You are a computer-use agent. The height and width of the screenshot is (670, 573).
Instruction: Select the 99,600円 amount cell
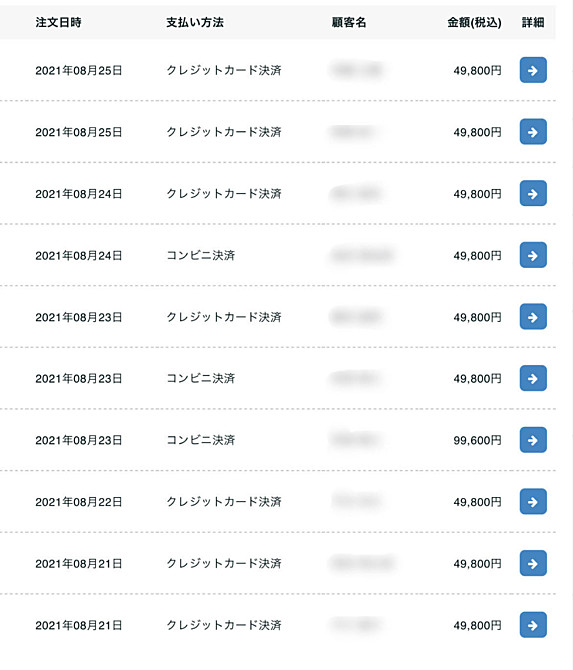point(477,440)
